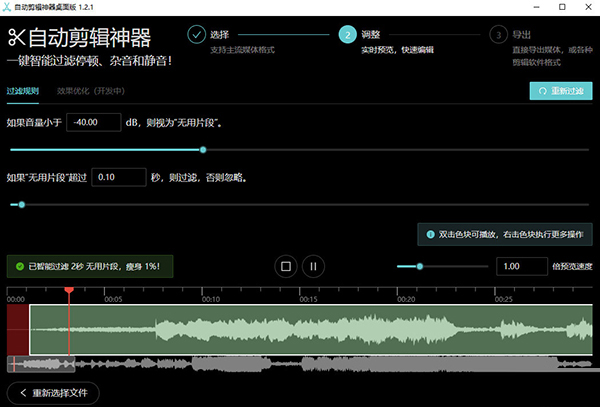The image size is (600, 407).
Task: Switch to the 过滤规则 tab
Action: [22, 91]
